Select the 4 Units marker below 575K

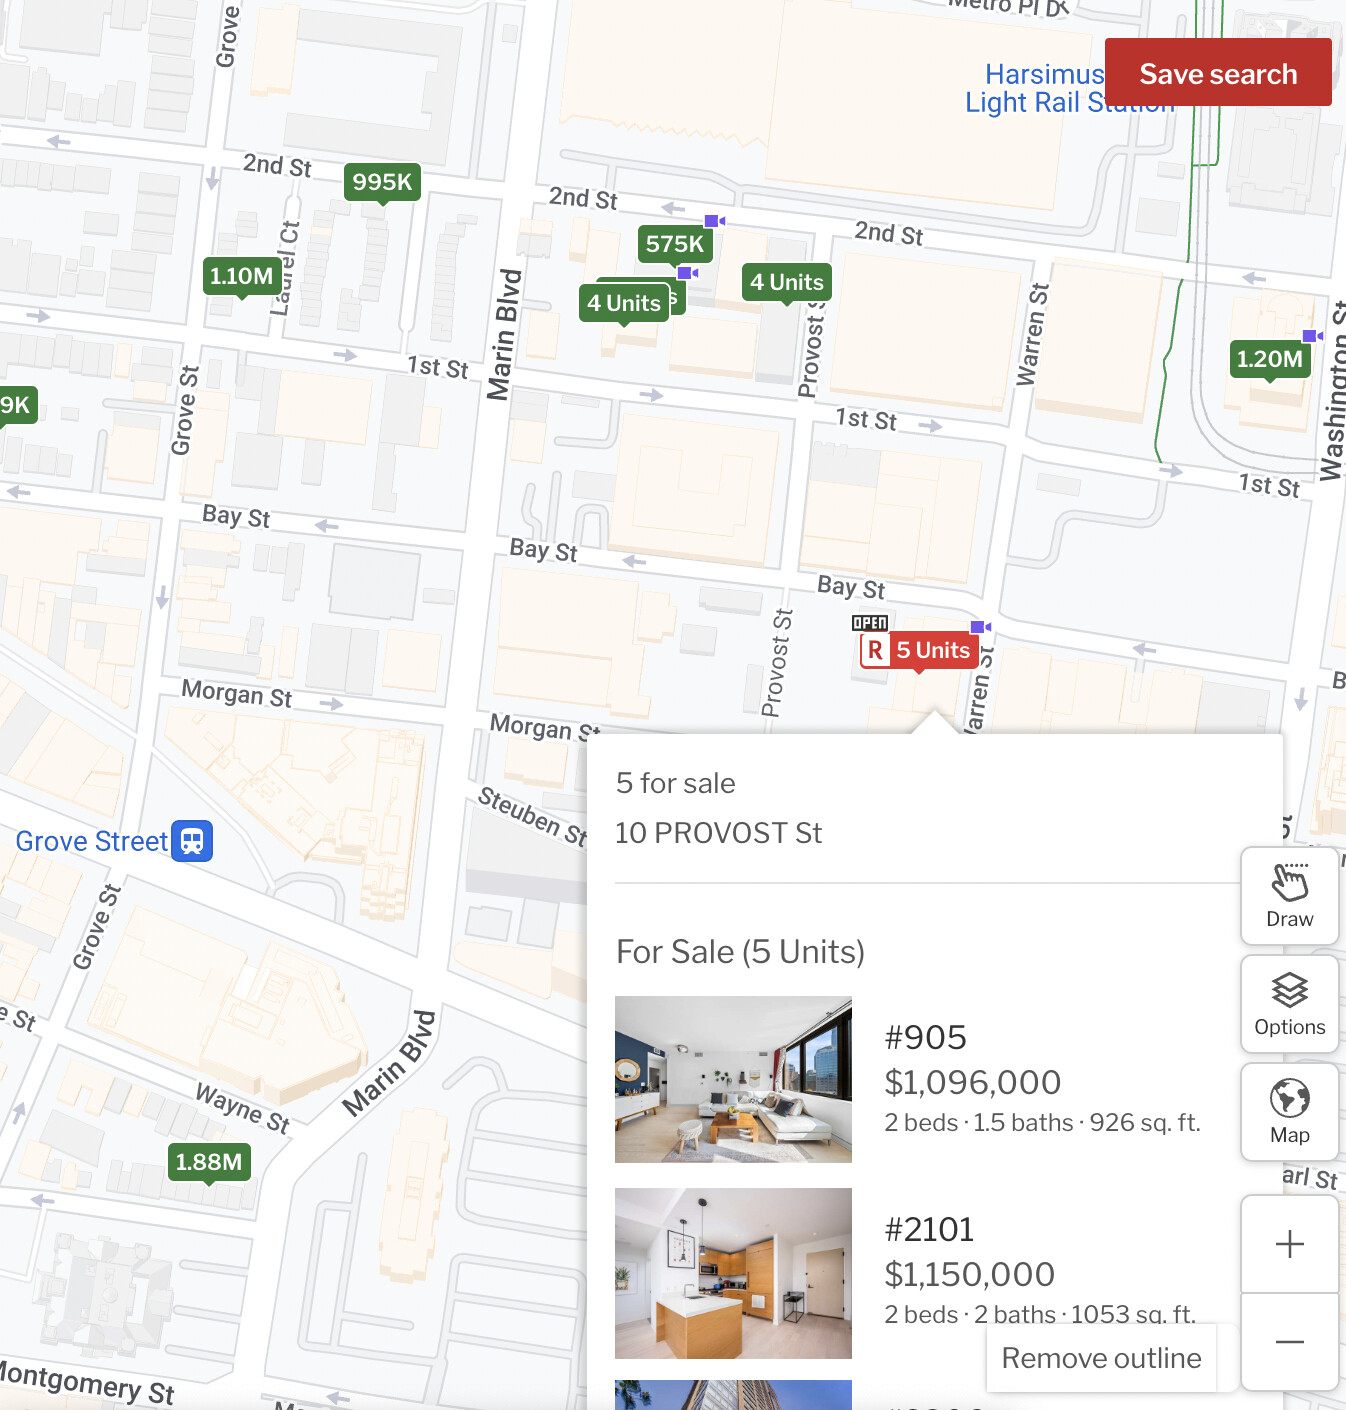click(624, 303)
